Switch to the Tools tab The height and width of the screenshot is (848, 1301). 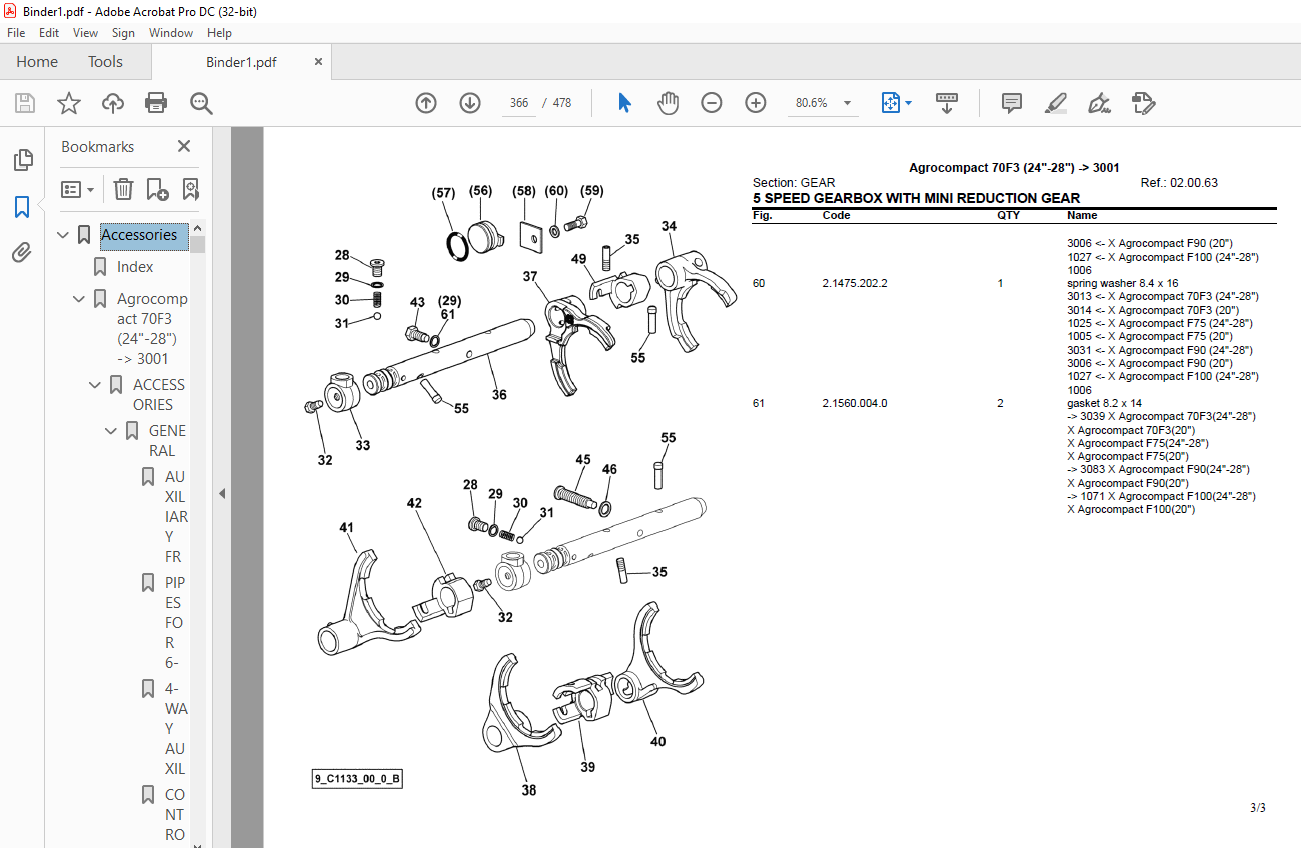tap(105, 62)
